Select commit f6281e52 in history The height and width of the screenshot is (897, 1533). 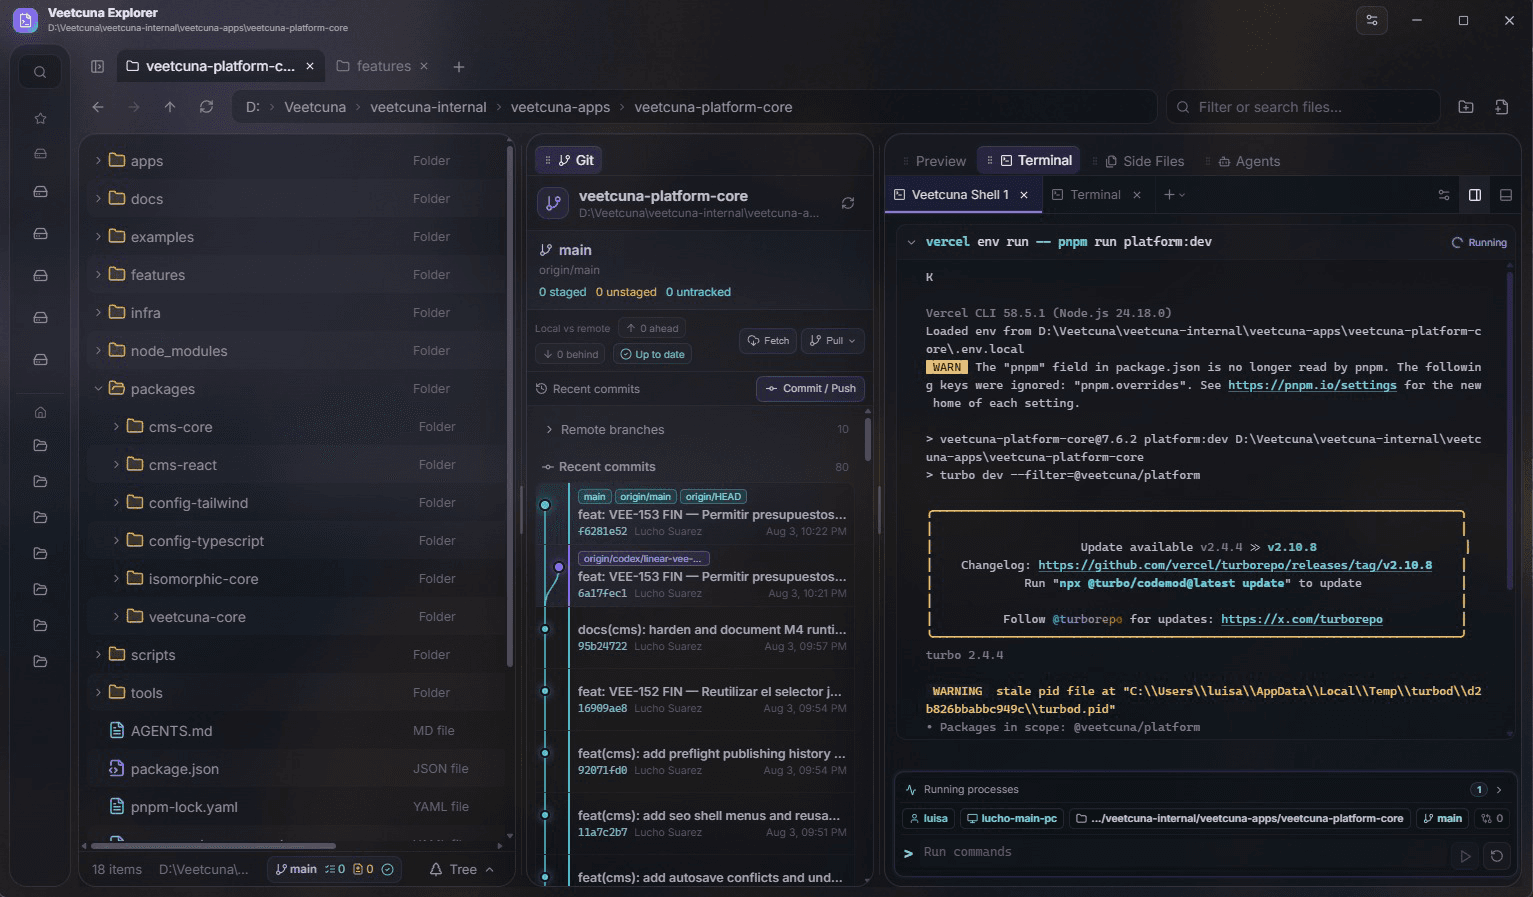[x=697, y=514]
